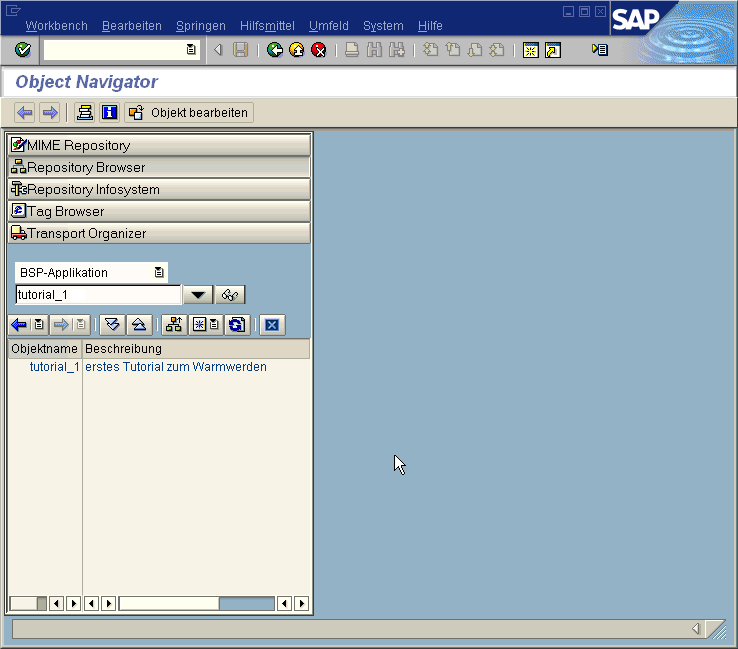Image resolution: width=738 pixels, height=649 pixels.
Task: Click the blue forward arrow in application toolbar
Action: 49,112
